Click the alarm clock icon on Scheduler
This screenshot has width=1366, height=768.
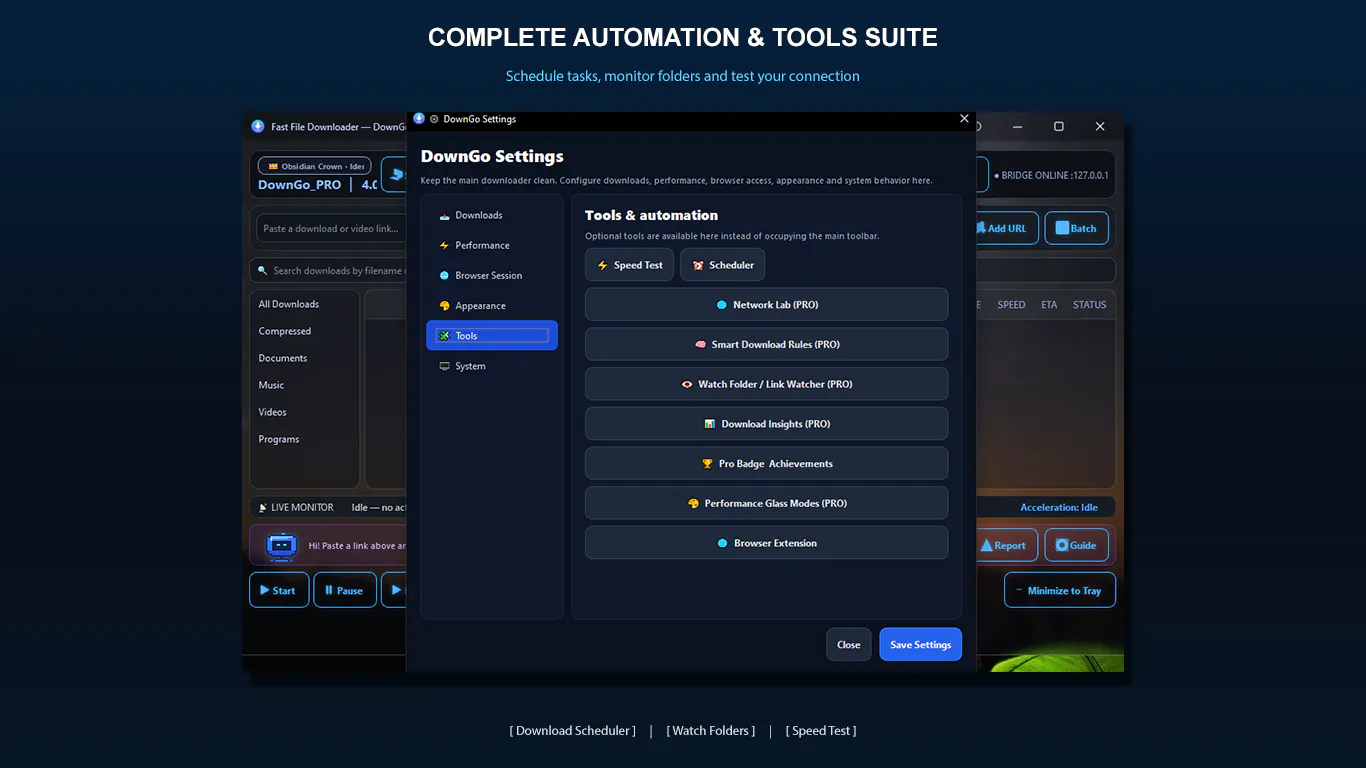coord(698,265)
